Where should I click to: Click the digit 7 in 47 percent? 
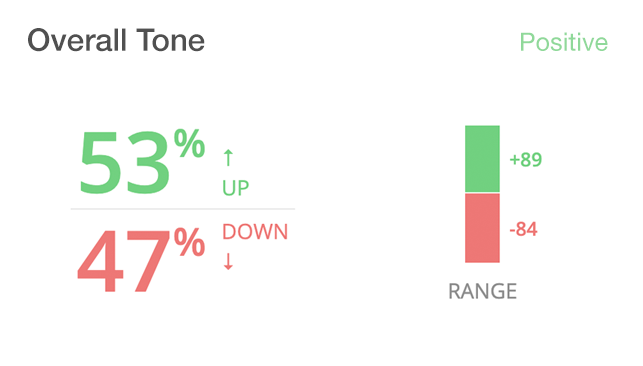click(148, 261)
